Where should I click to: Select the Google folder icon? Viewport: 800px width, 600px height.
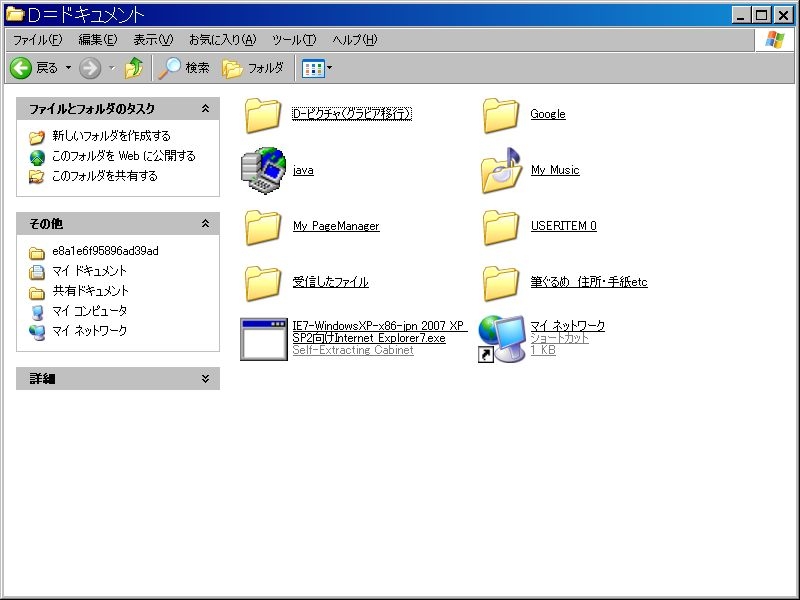[501, 115]
